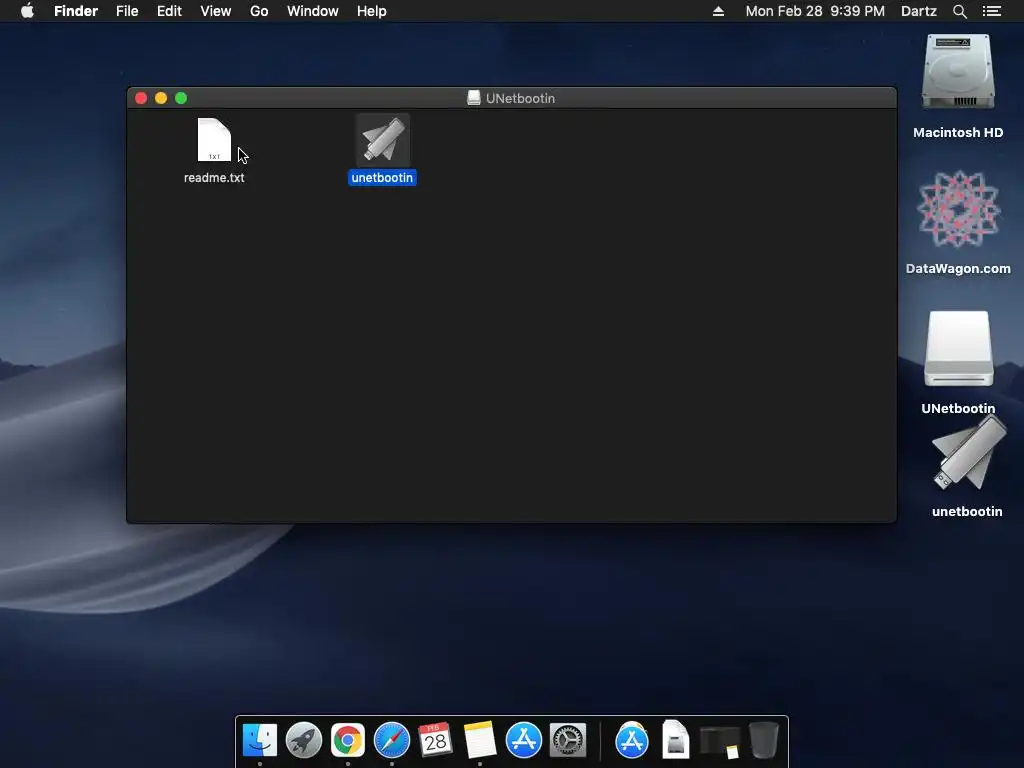Screen dimensions: 1024x768
Task: Open Notes from the Dock
Action: click(480, 741)
